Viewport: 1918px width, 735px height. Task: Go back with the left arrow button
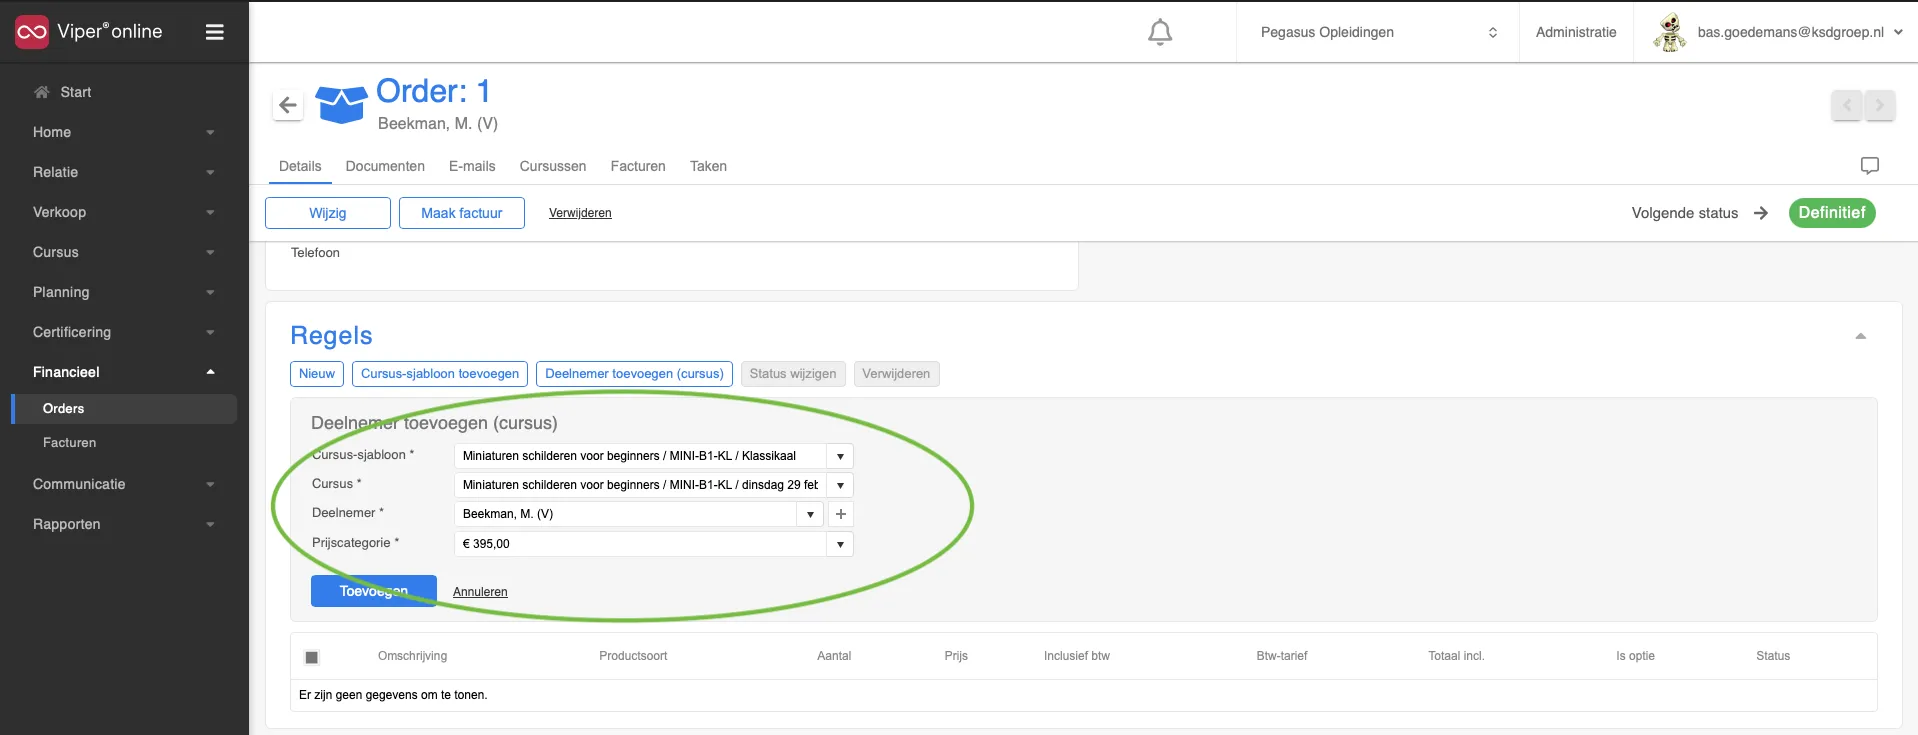pos(288,105)
